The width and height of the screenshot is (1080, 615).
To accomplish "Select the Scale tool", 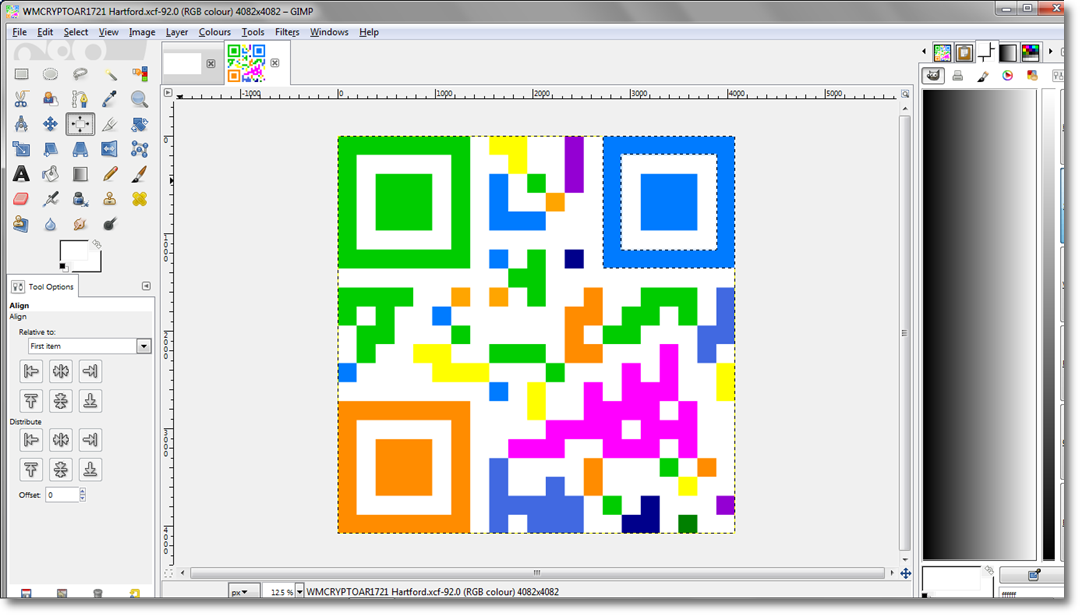I will tap(21, 149).
